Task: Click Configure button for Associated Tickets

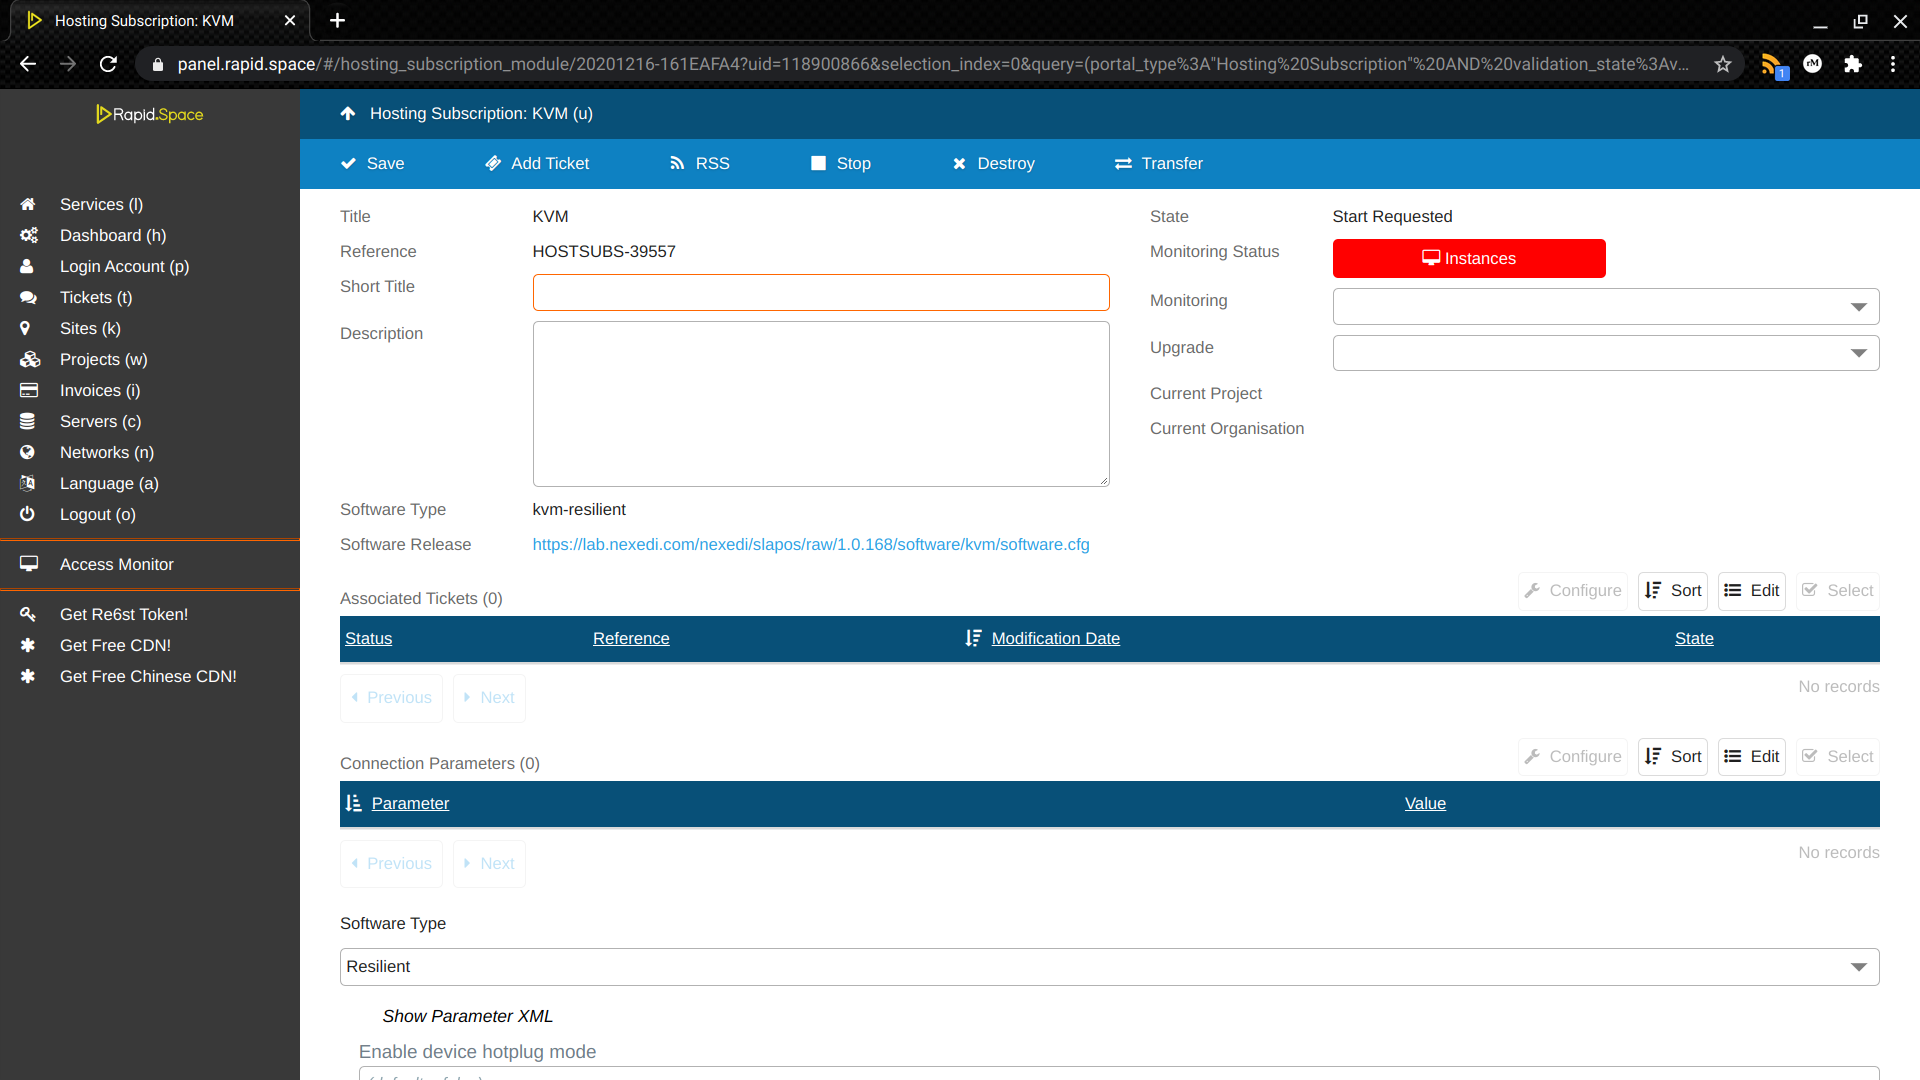Action: [1573, 591]
